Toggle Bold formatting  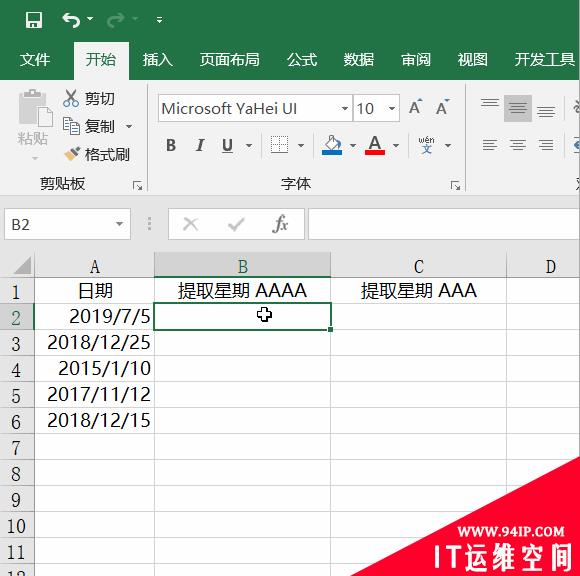[171, 145]
